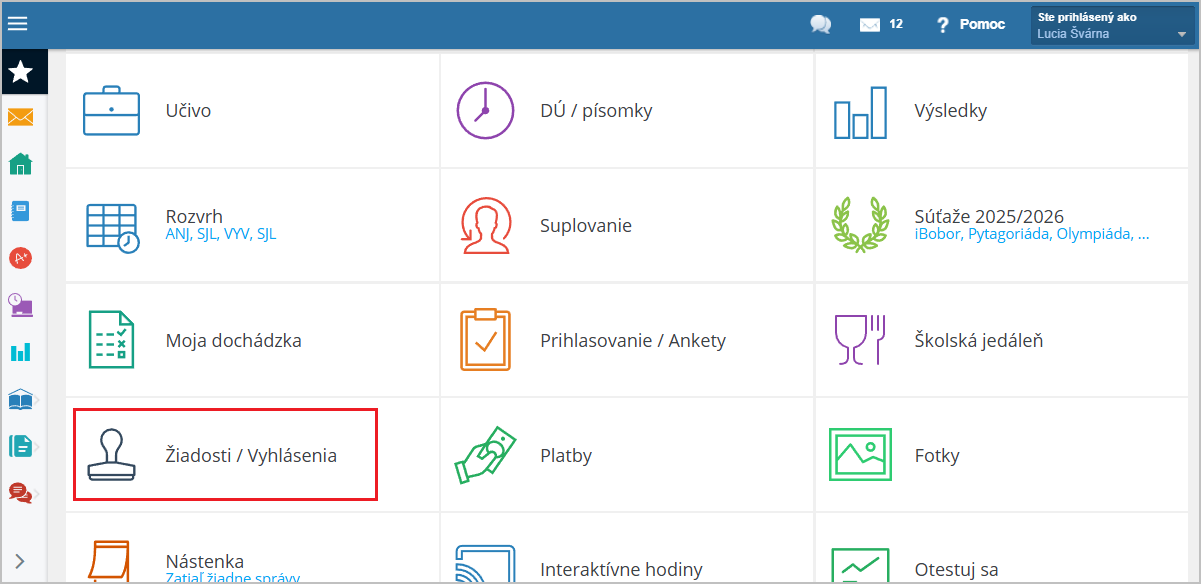Viewport: 1201px width, 584px height.
Task: Open chat bubbles icon in top bar
Action: pyautogui.click(x=821, y=25)
